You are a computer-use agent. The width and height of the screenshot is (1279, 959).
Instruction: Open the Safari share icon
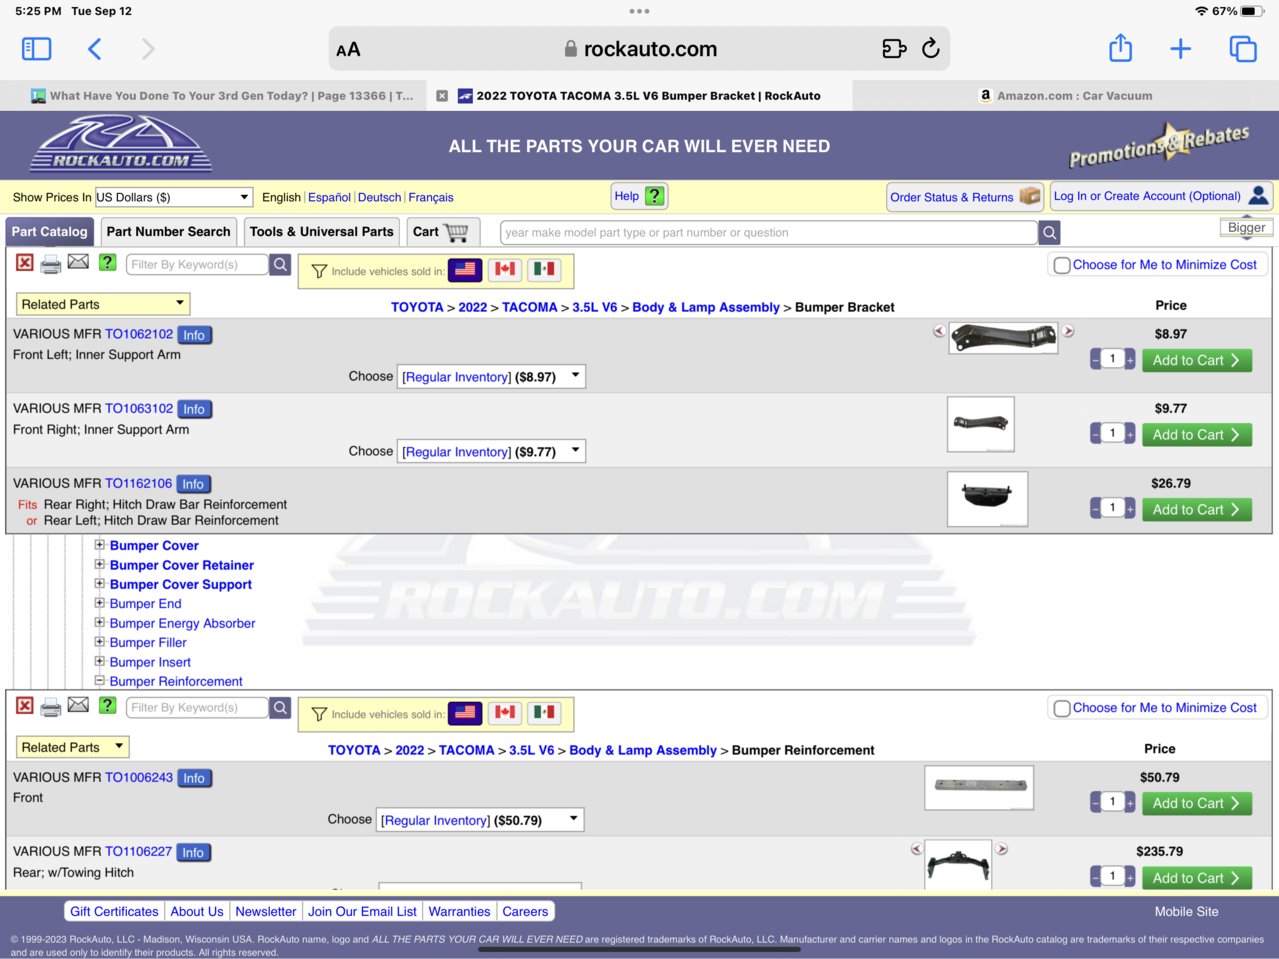(x=1120, y=48)
